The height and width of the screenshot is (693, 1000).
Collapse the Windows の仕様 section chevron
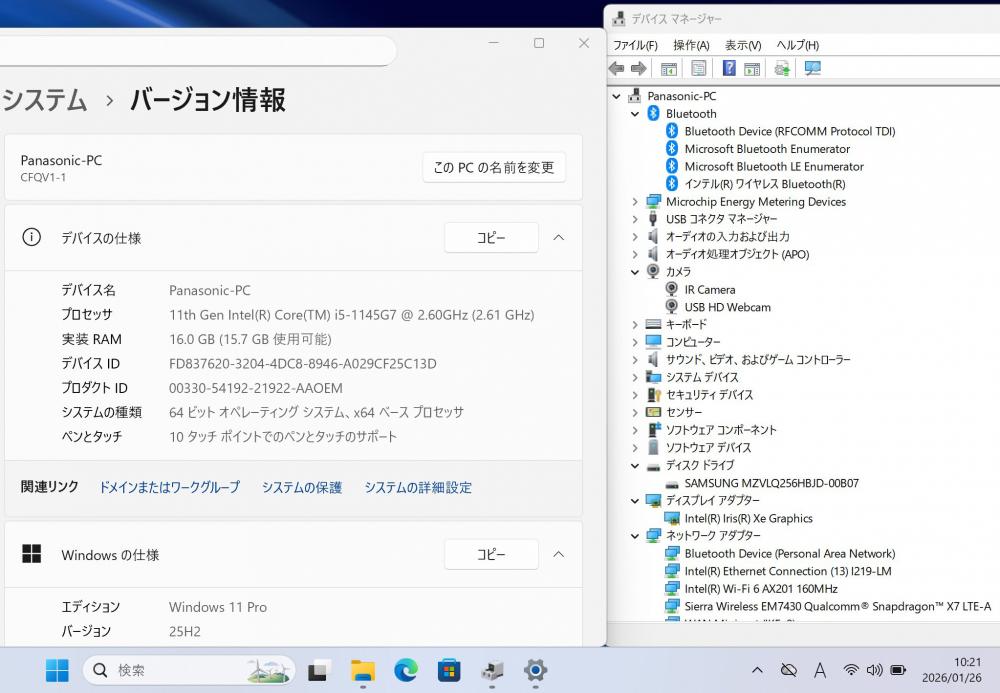coord(559,554)
